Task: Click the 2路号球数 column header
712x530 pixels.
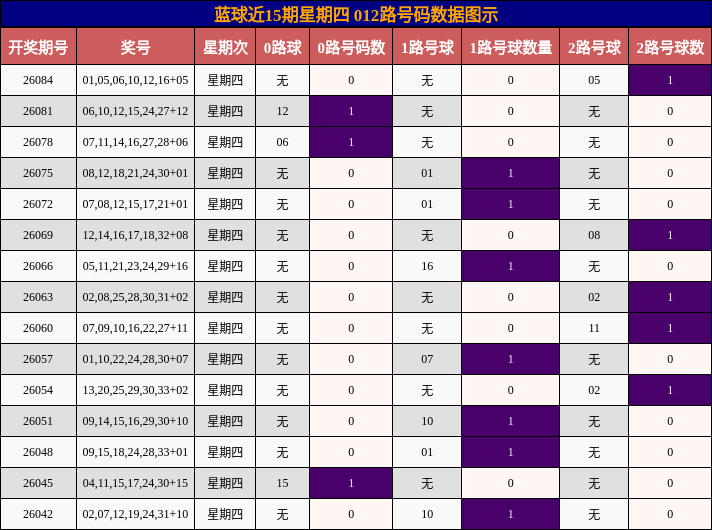Action: 670,47
